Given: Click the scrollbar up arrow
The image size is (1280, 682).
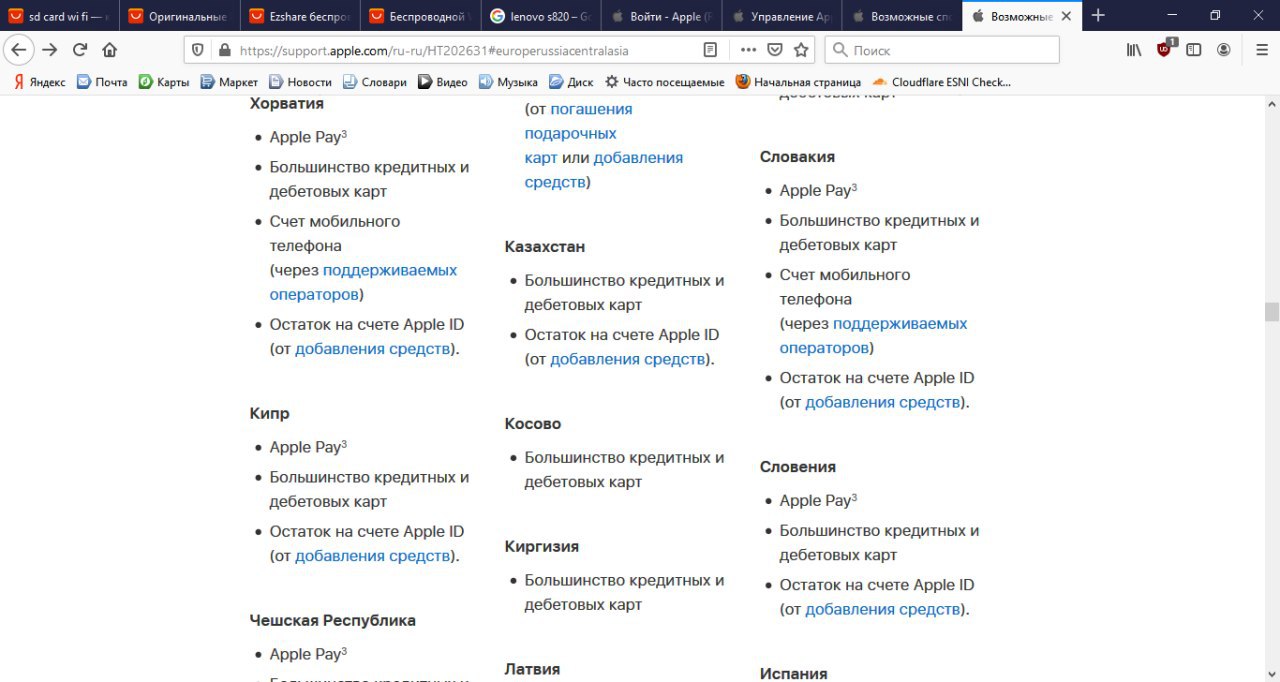Looking at the screenshot, I should 1272,104.
